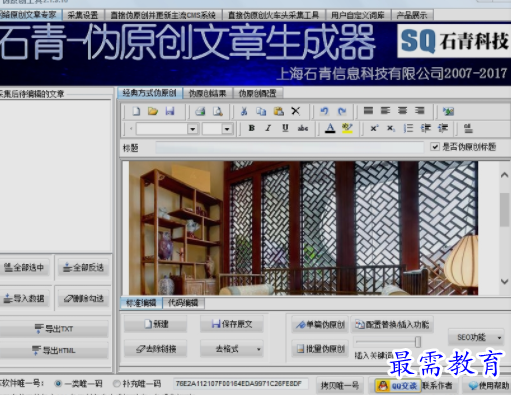Click the 全部反选 button
Image resolution: width=511 pixels, height=395 pixels.
point(83,267)
